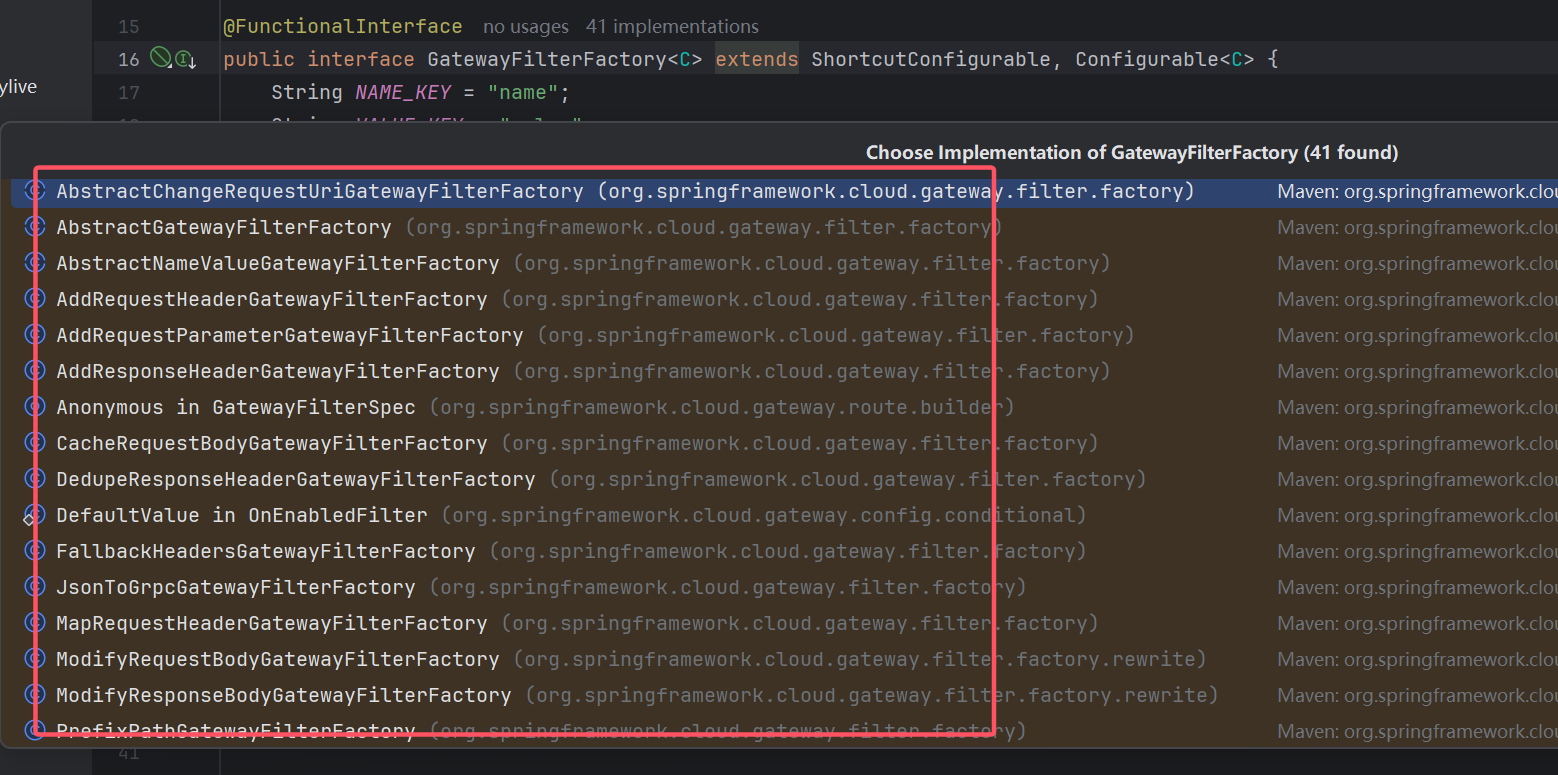Open AddResponseHeaderGatewayFilterFactory implementation
This screenshot has height=775, width=1558.
point(784,371)
